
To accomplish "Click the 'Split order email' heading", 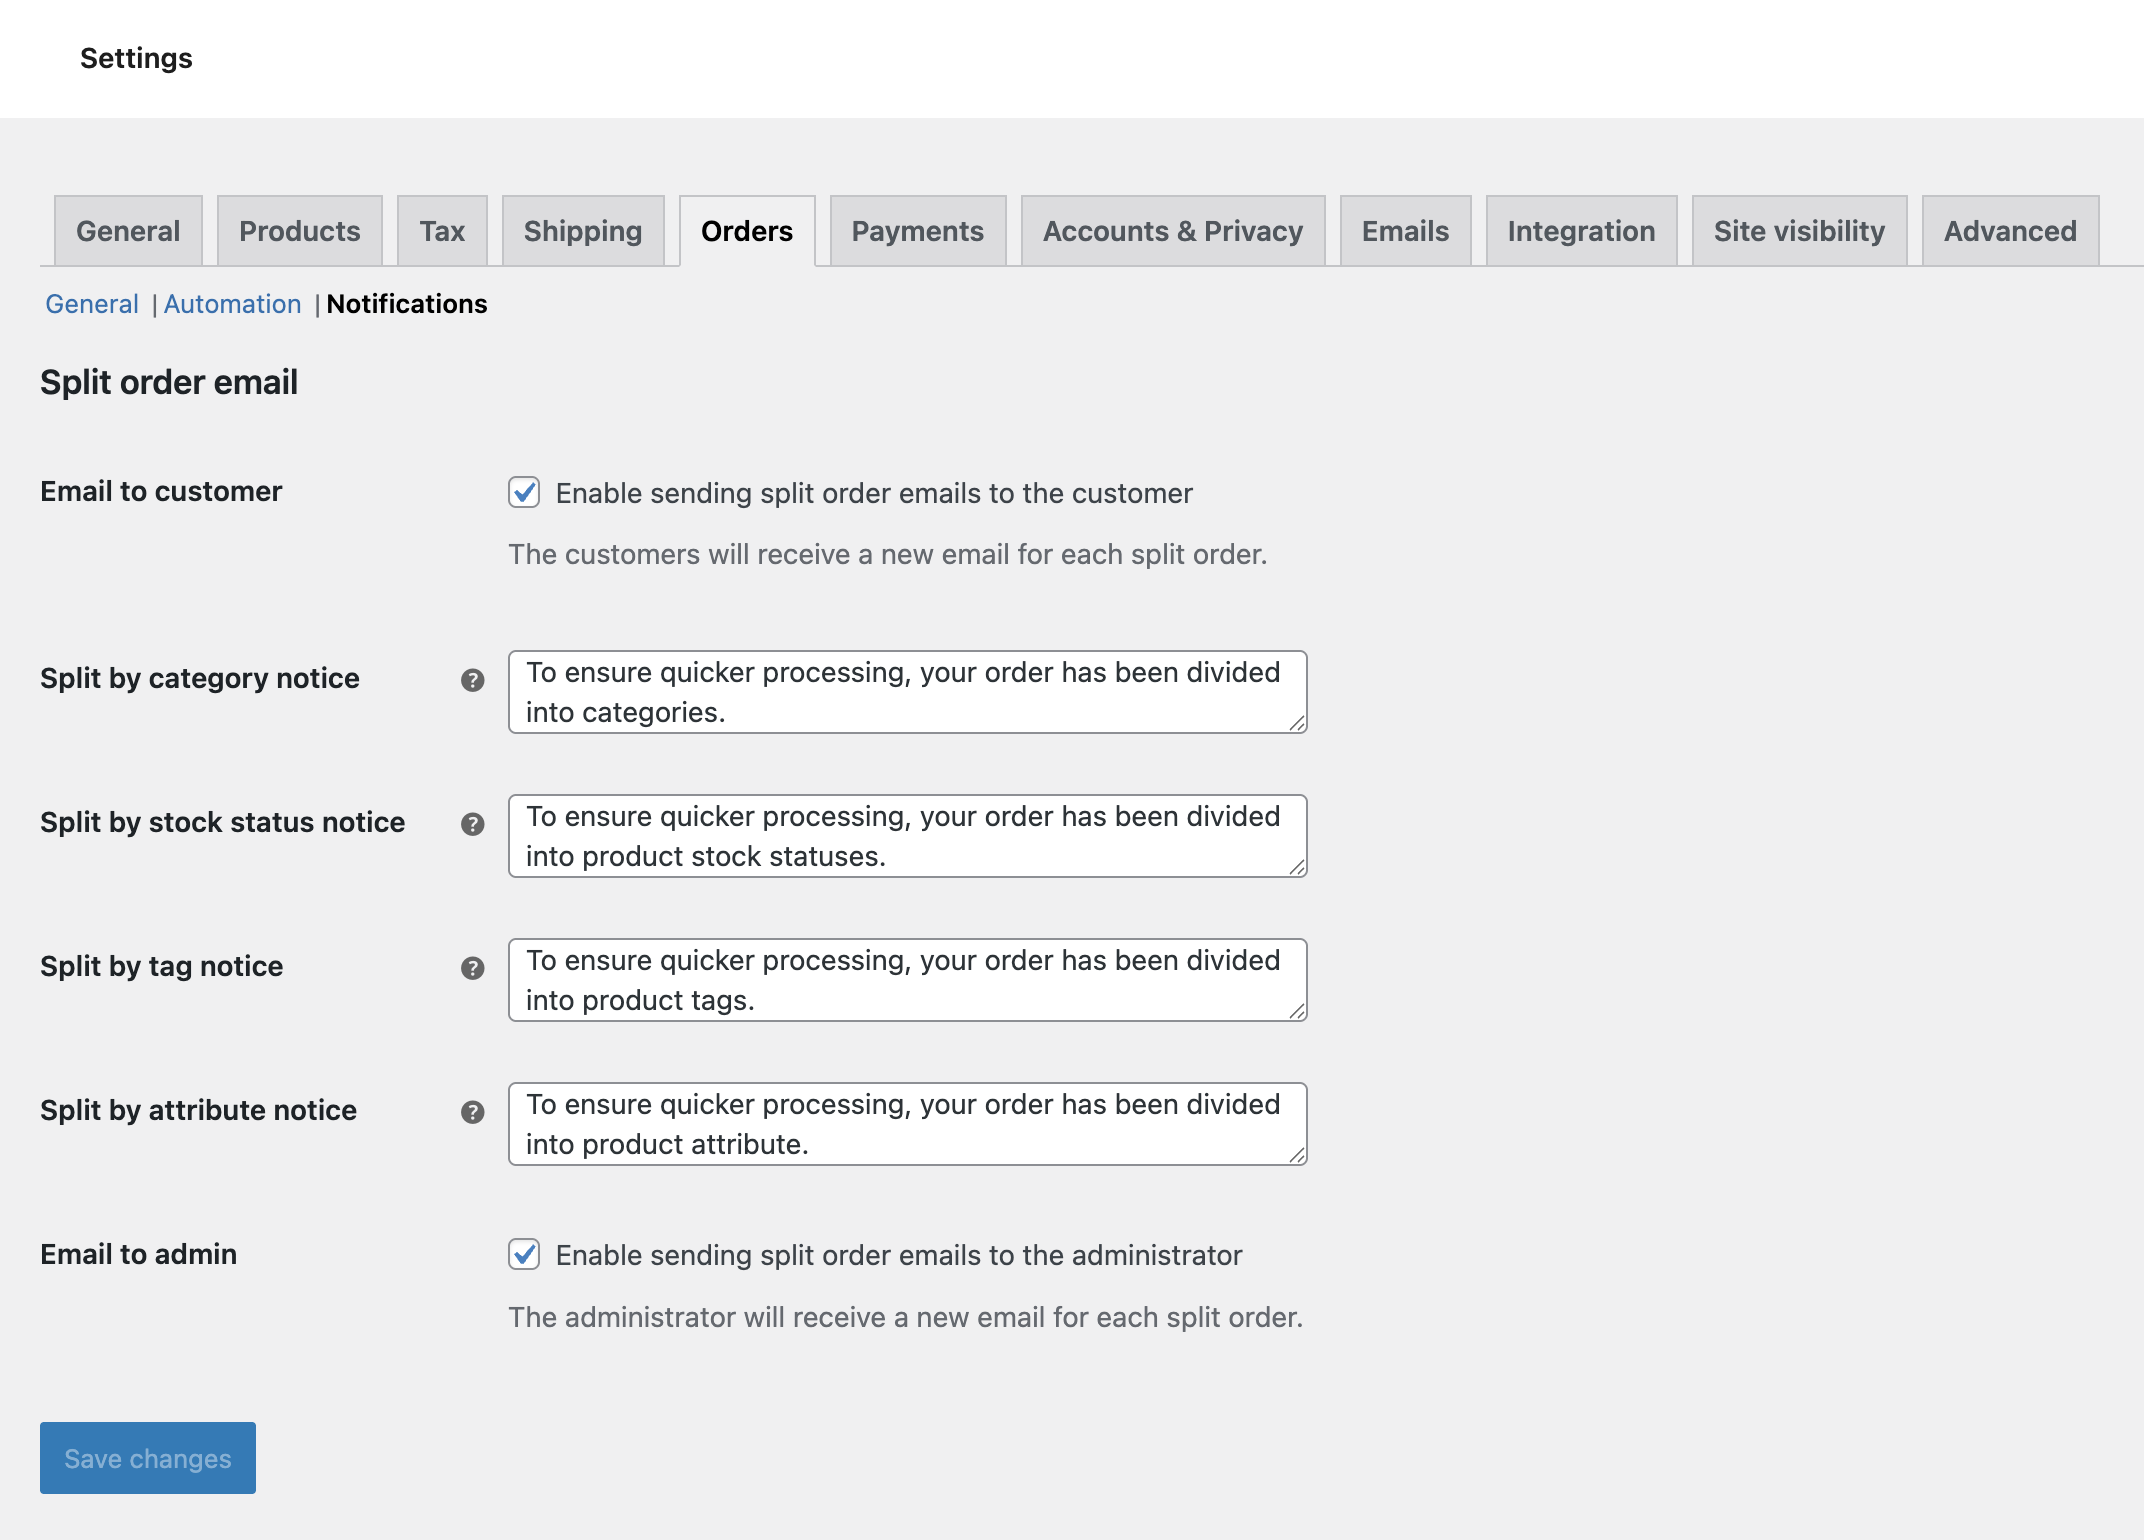I will pos(169,382).
